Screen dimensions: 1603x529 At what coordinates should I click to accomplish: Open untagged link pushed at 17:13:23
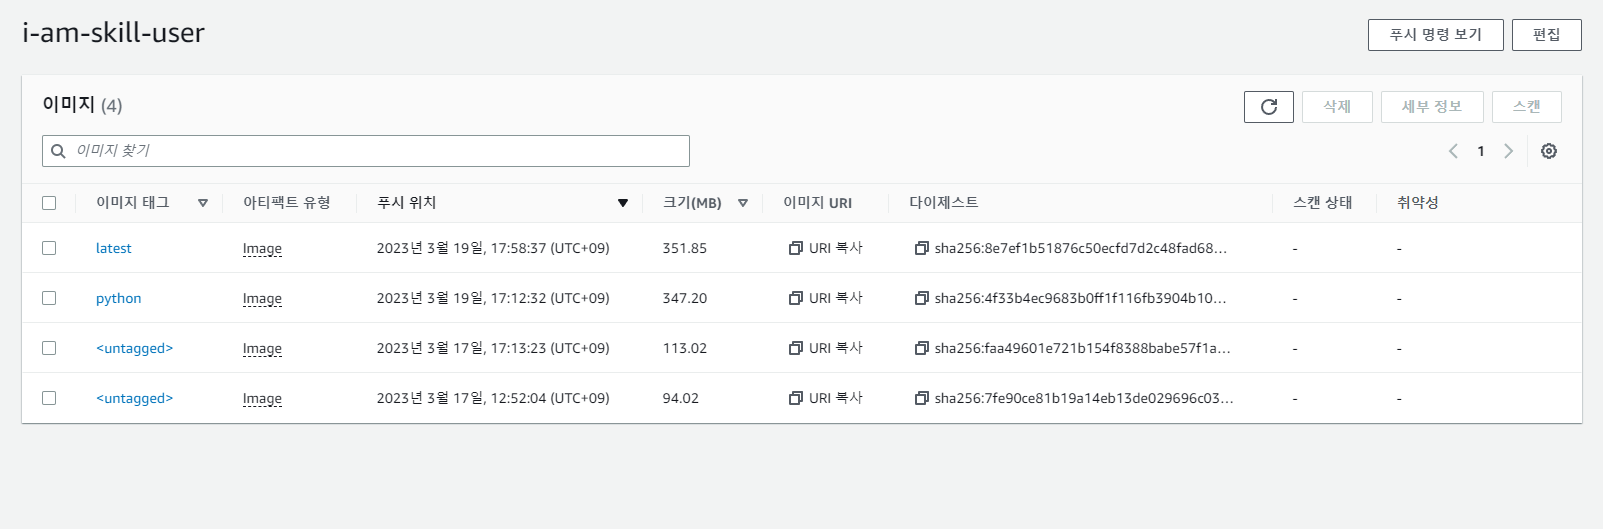[134, 348]
